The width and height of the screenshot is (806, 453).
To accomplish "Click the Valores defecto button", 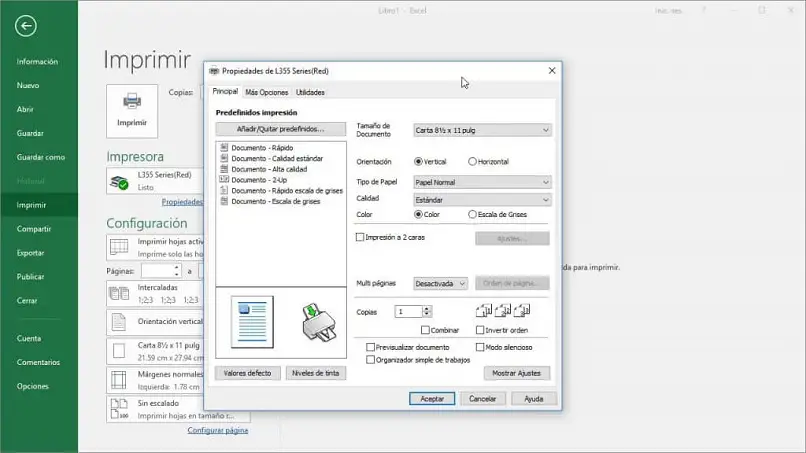I will [x=247, y=373].
